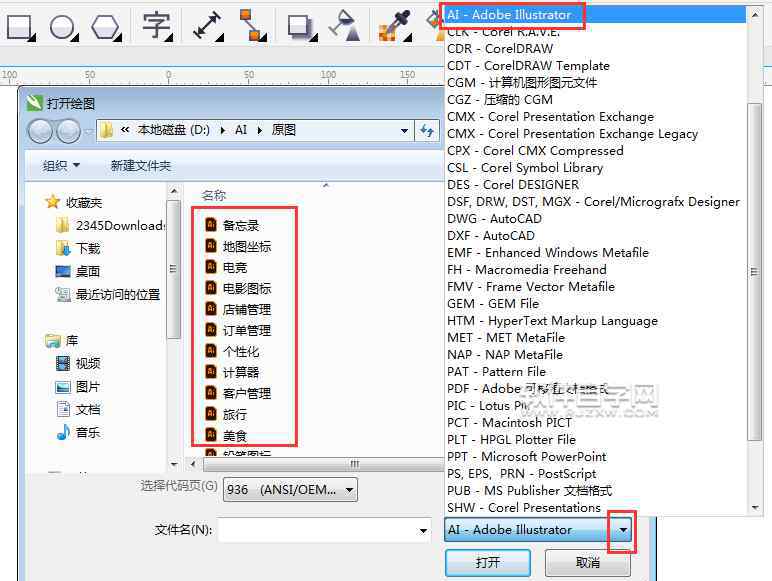Choose CSL - Corel Symbol Library
Viewport: 772px width, 581px height.
point(596,167)
